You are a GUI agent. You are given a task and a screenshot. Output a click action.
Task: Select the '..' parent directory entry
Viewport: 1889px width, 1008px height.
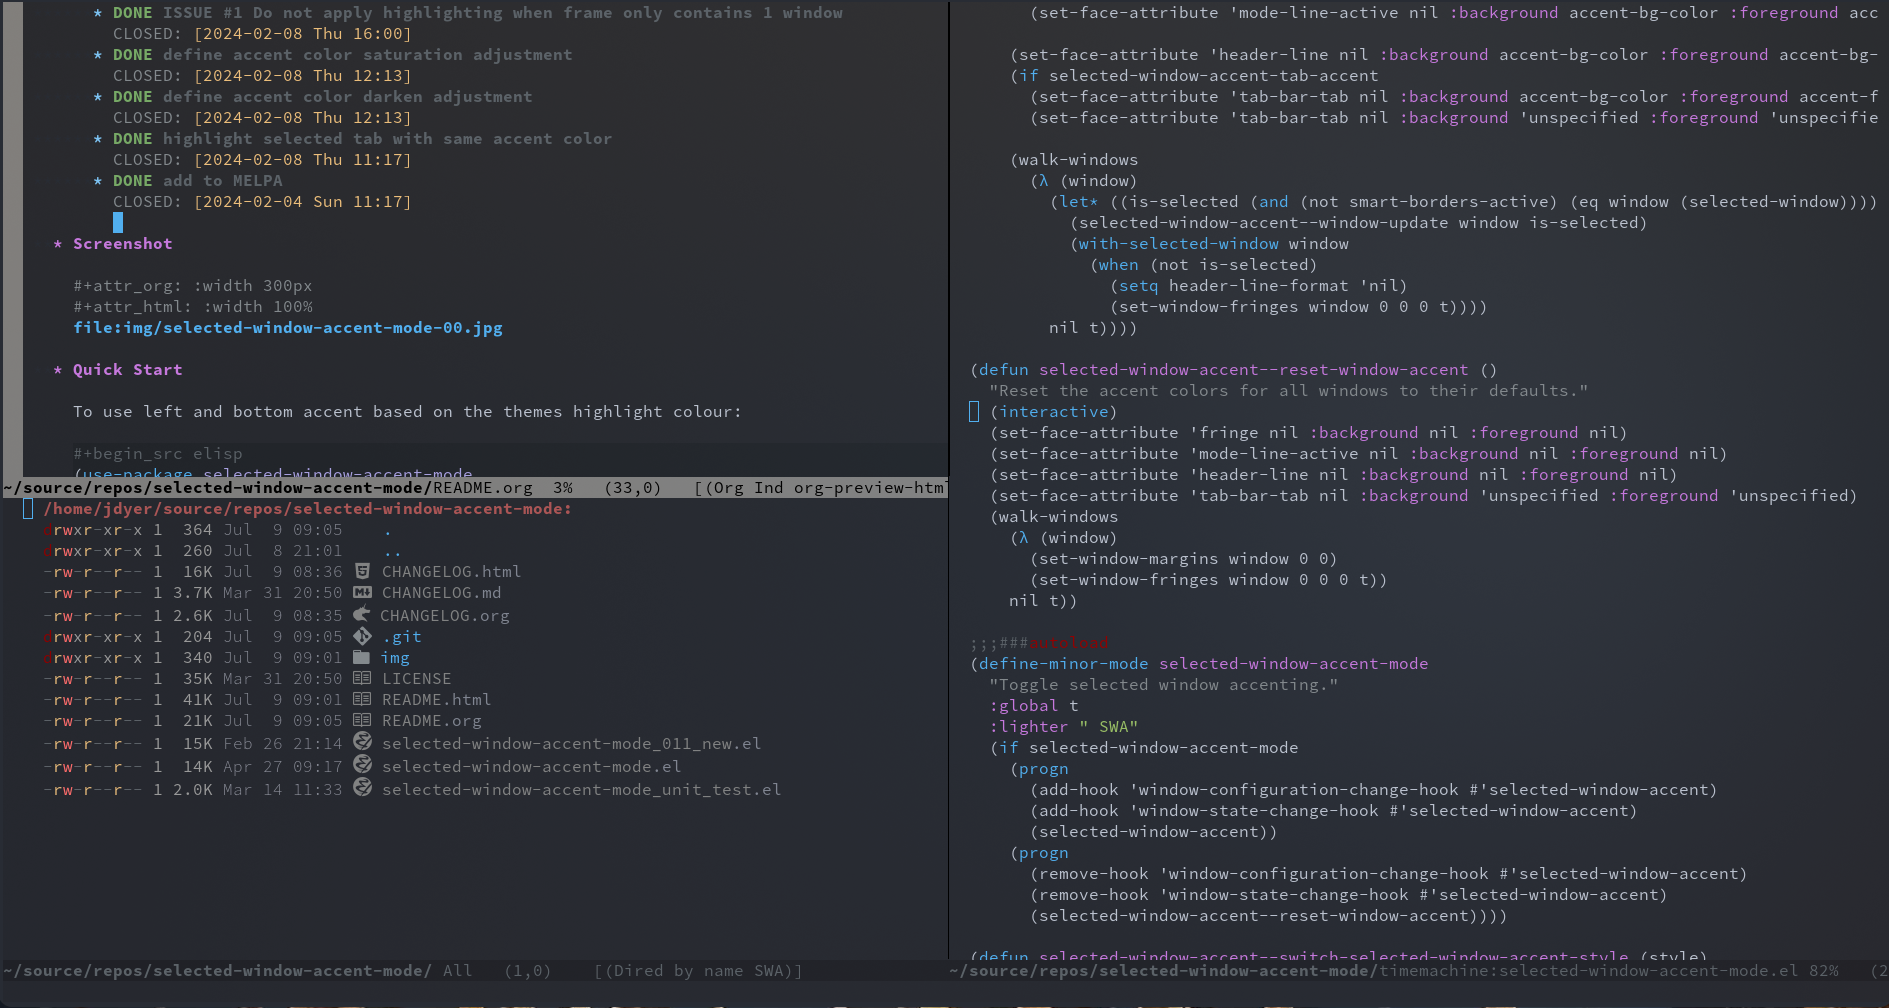pos(392,553)
